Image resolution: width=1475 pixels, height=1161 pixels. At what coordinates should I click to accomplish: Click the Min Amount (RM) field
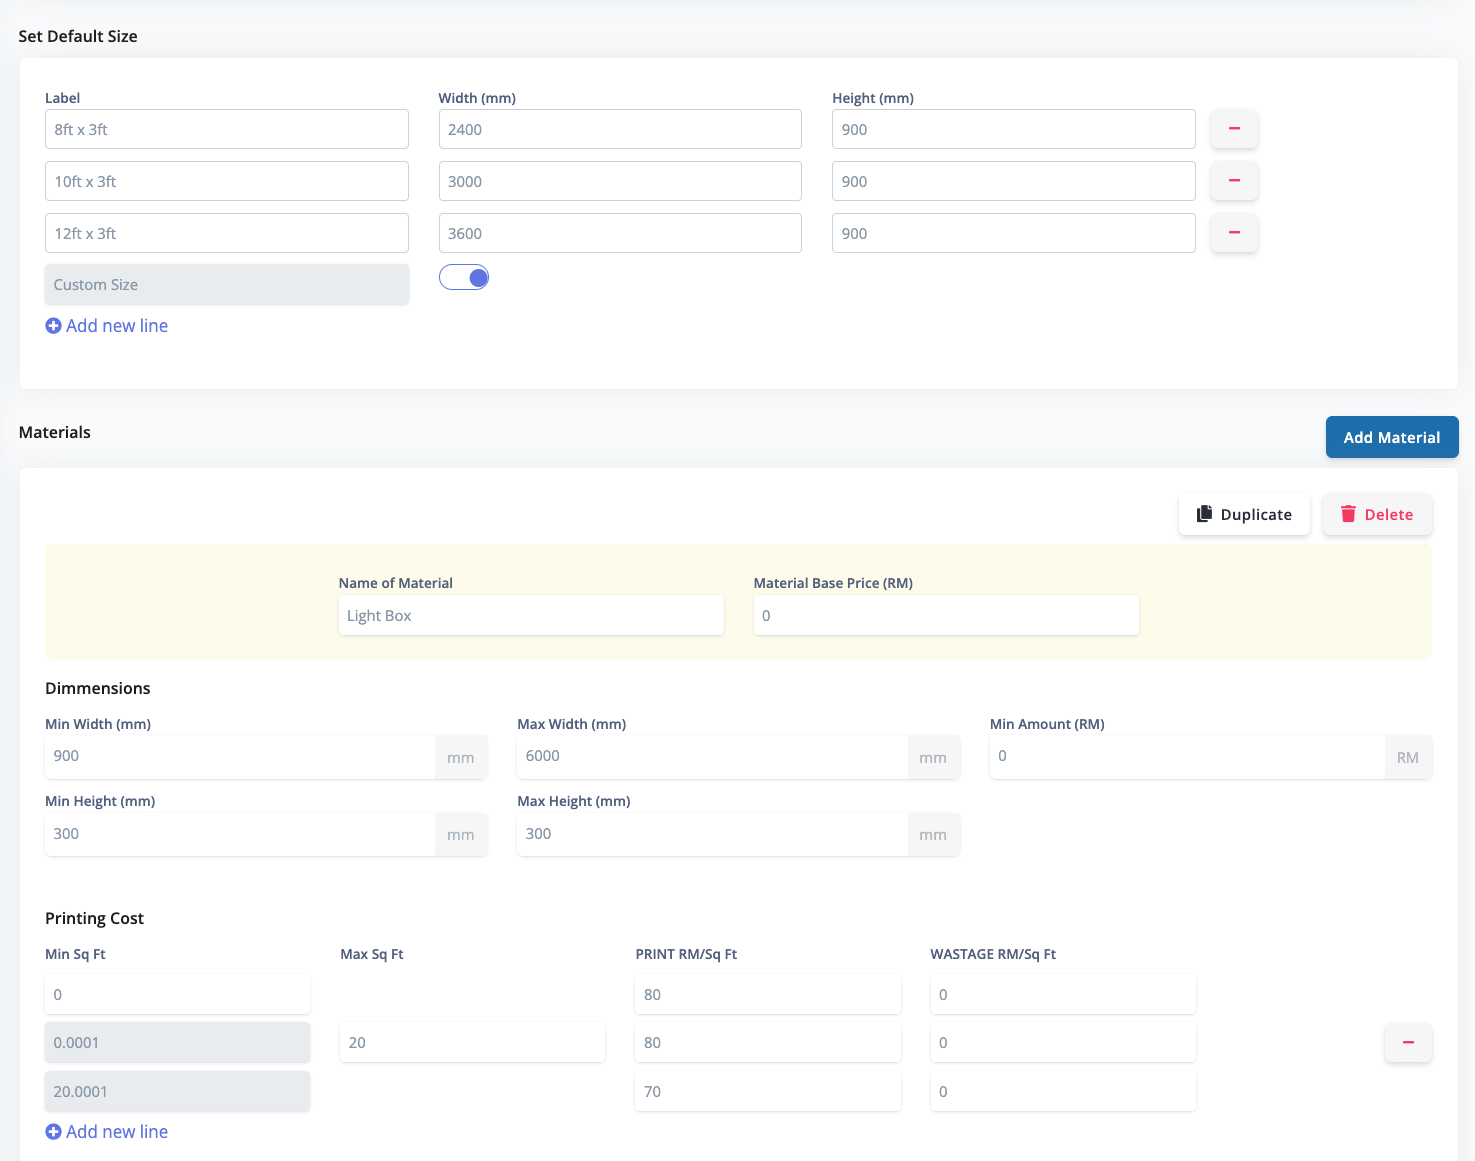[x=1186, y=757]
